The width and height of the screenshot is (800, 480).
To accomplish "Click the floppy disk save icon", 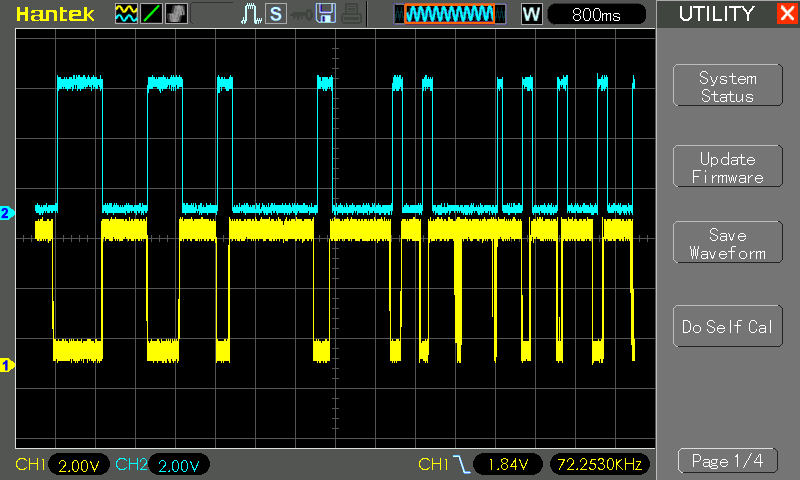I will pyautogui.click(x=326, y=14).
